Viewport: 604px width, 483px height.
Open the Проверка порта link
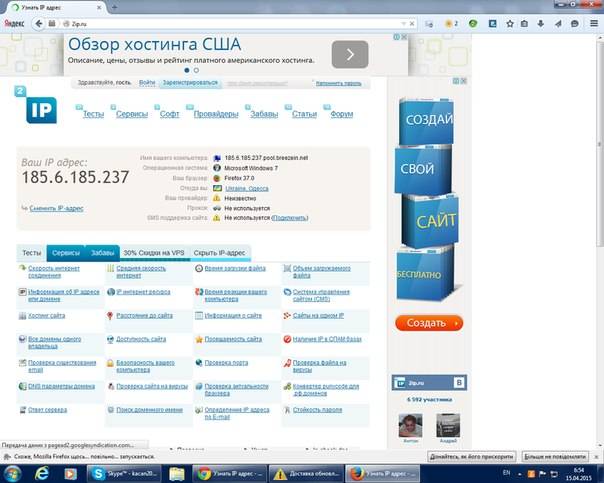point(226,363)
